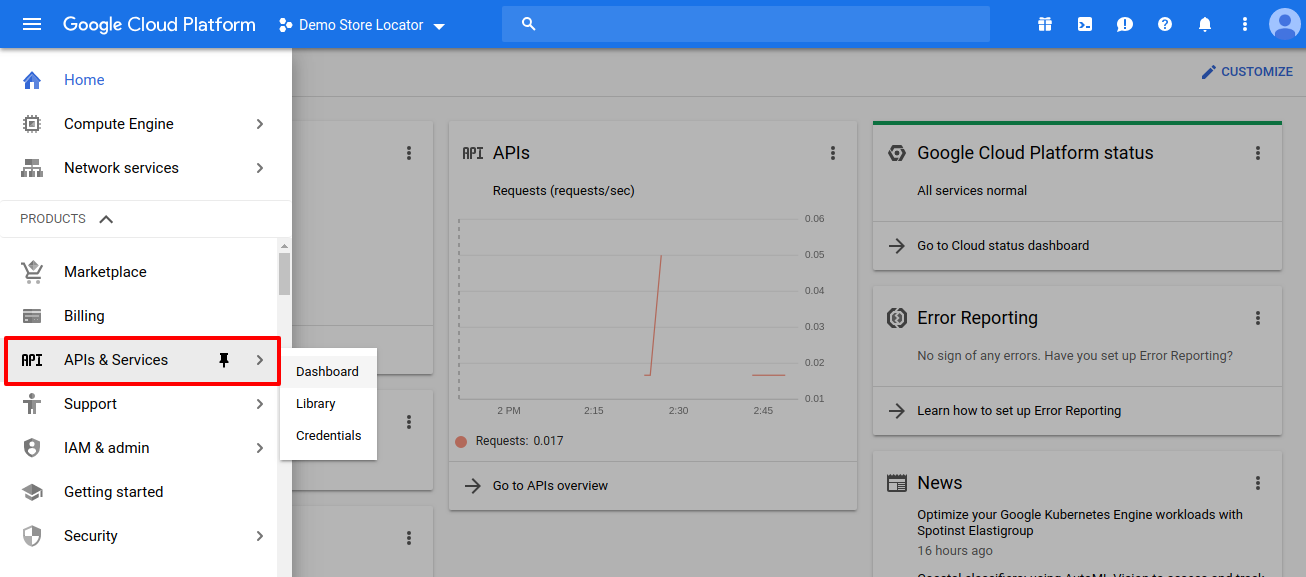Screen dimensions: 1306x577
Task: Open the notifications bell
Action: [1205, 24]
